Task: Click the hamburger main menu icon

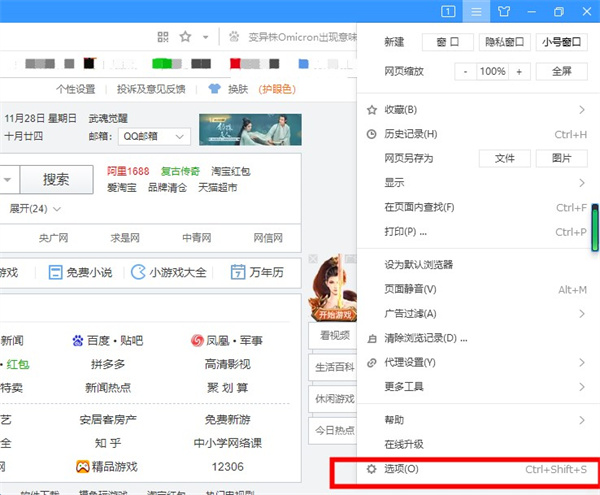Action: (x=478, y=11)
